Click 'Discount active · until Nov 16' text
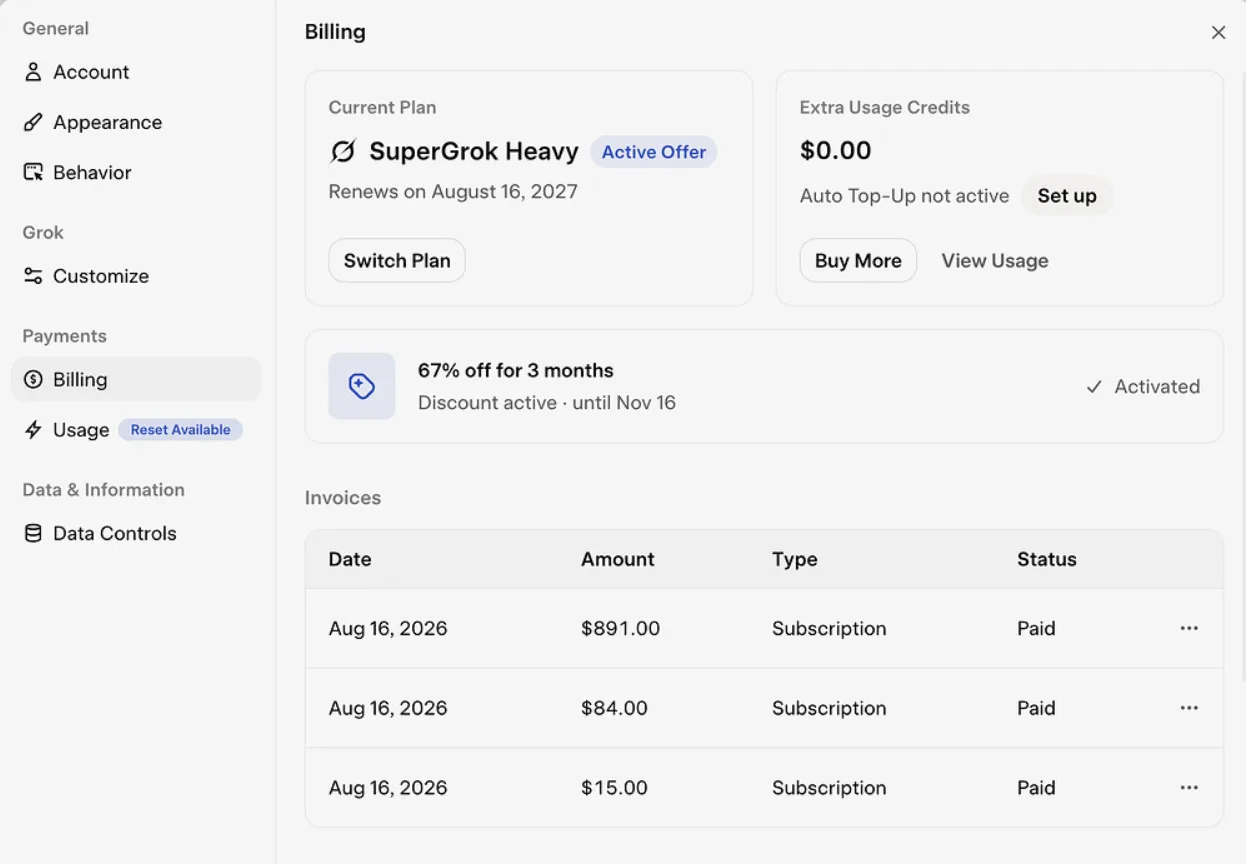The height and width of the screenshot is (864, 1246). pyautogui.click(x=547, y=403)
